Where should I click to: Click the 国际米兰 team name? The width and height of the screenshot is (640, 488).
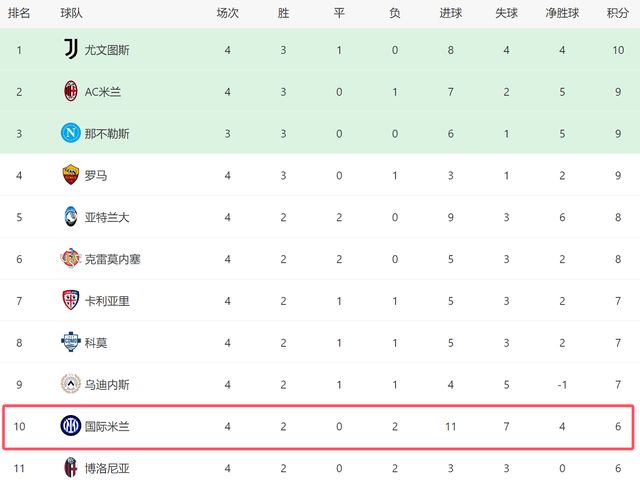107,426
